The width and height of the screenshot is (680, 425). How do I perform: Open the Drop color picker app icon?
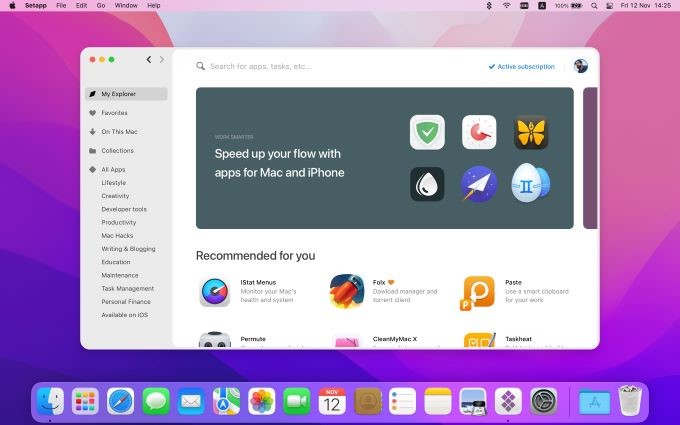427,184
